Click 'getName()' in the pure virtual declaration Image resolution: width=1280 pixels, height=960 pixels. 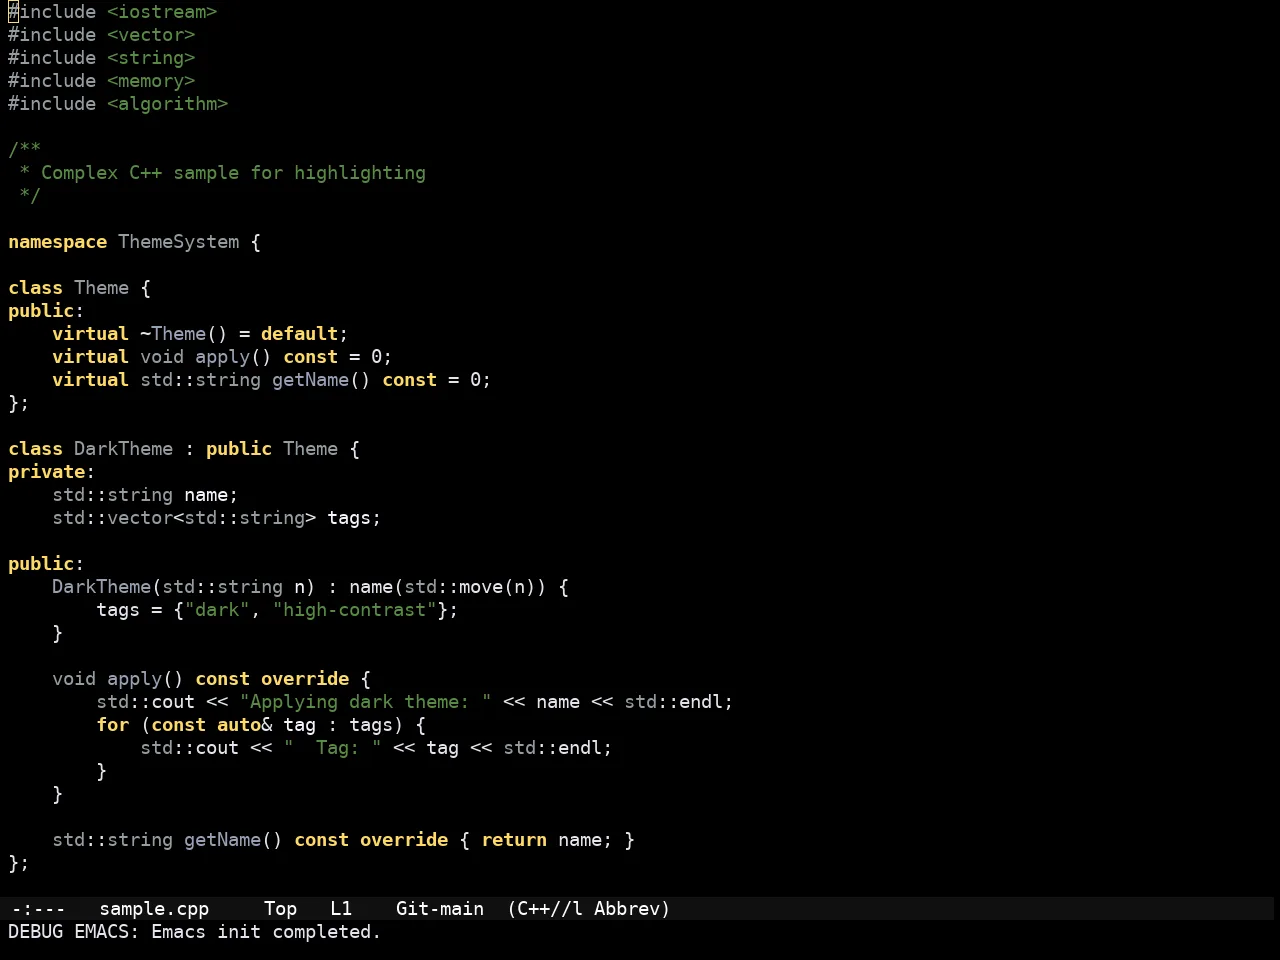321,380
